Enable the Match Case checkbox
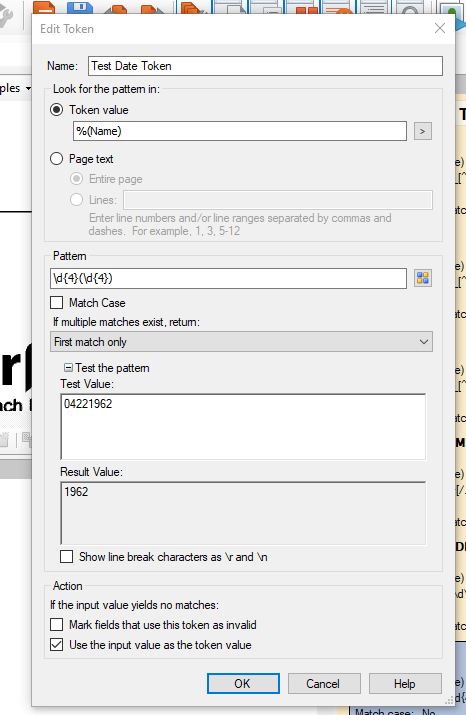 pos(57,303)
